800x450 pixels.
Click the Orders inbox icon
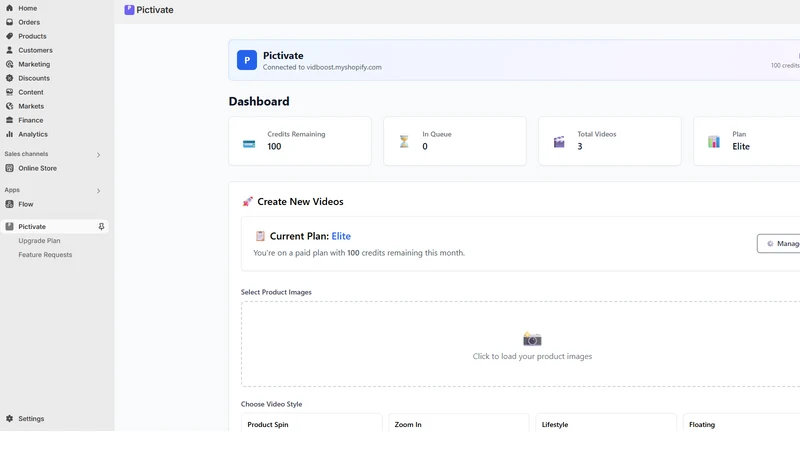(x=9, y=22)
